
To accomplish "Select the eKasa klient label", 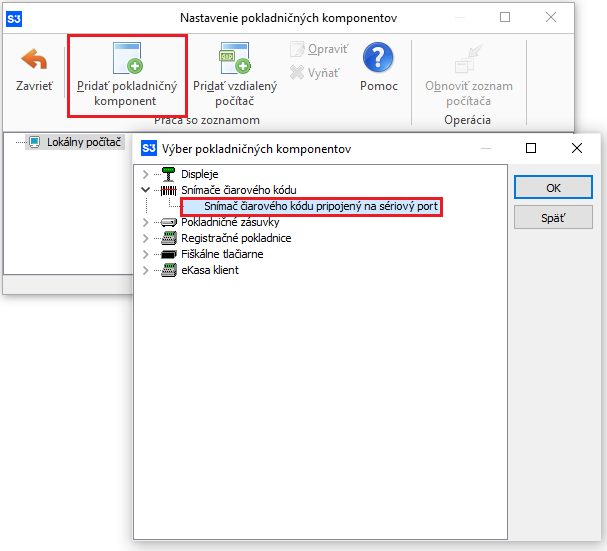I will click(210, 270).
